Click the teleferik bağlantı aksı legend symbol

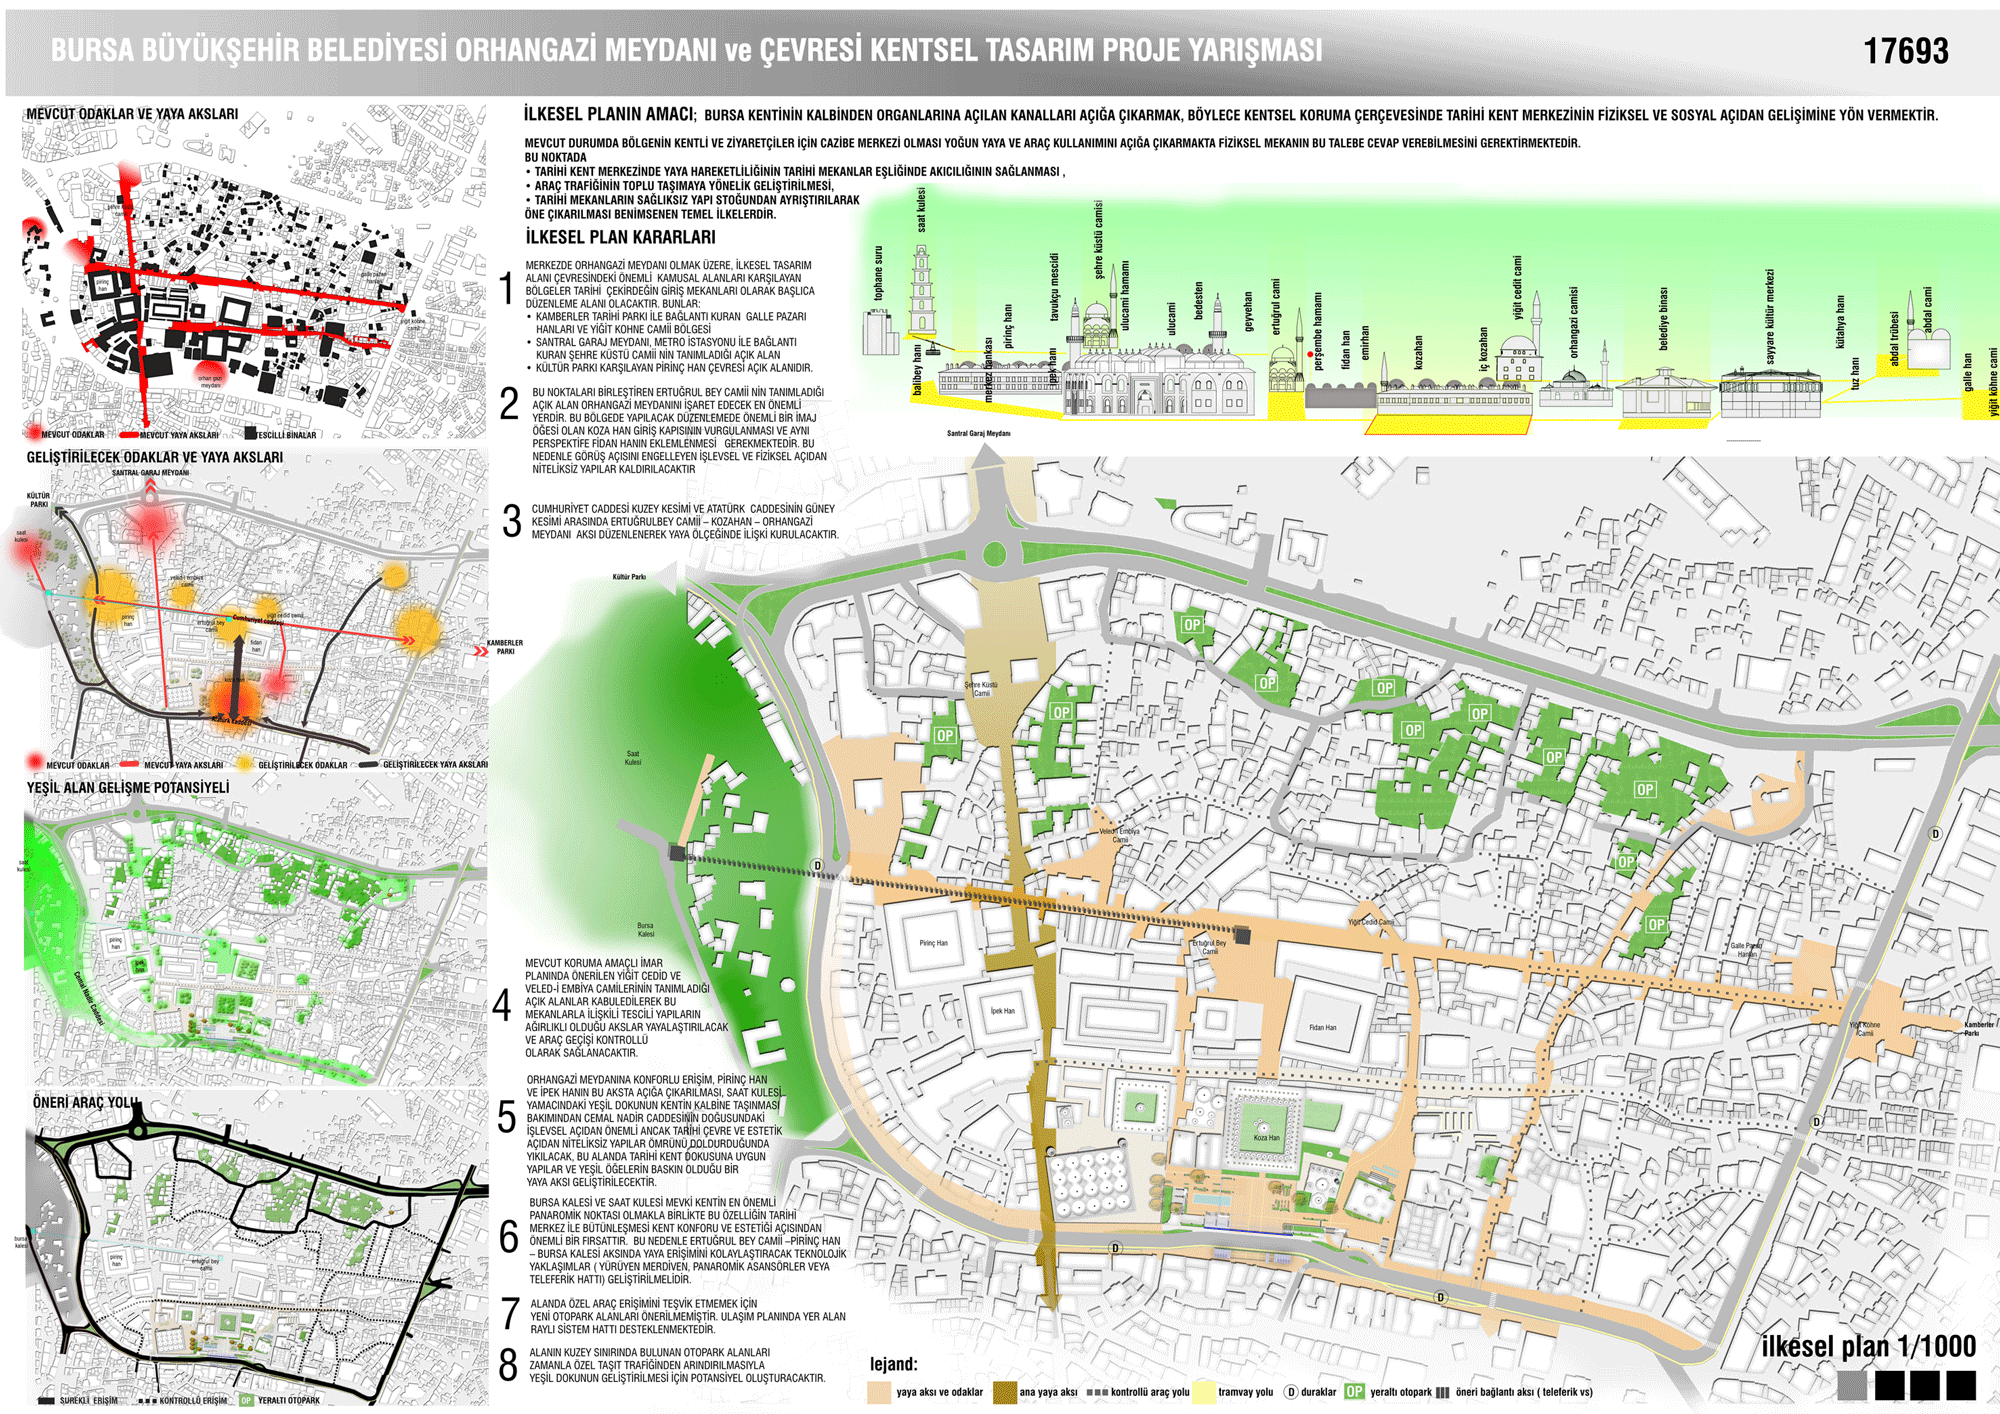pyautogui.click(x=1442, y=1391)
